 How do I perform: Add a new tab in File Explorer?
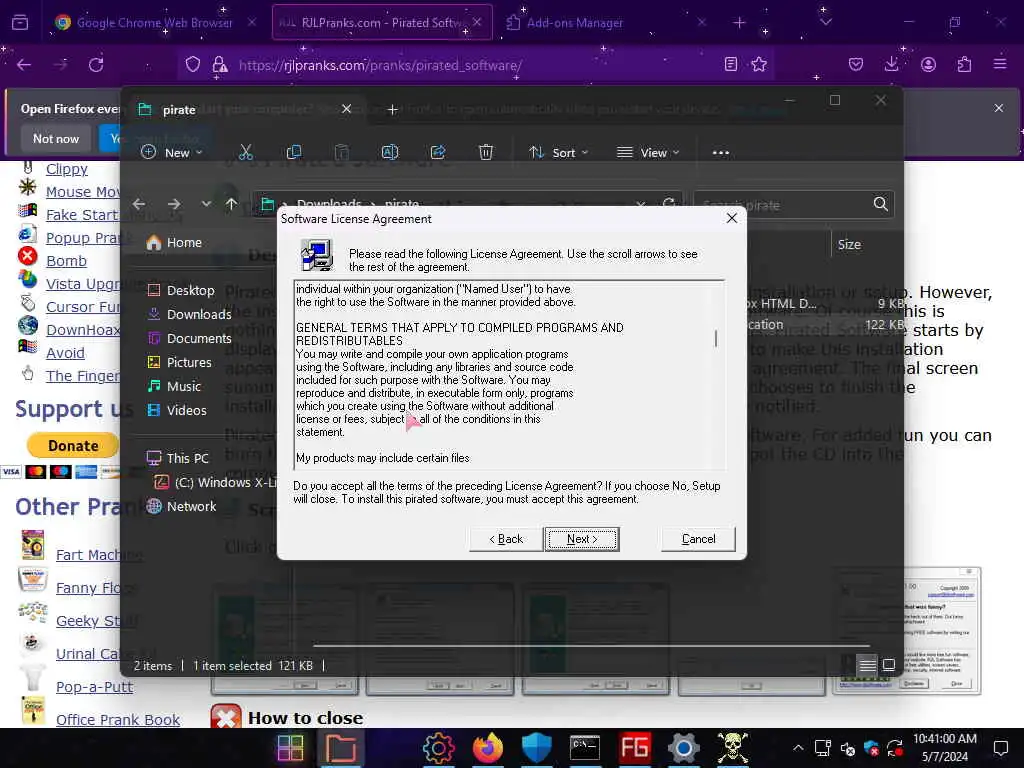392,110
